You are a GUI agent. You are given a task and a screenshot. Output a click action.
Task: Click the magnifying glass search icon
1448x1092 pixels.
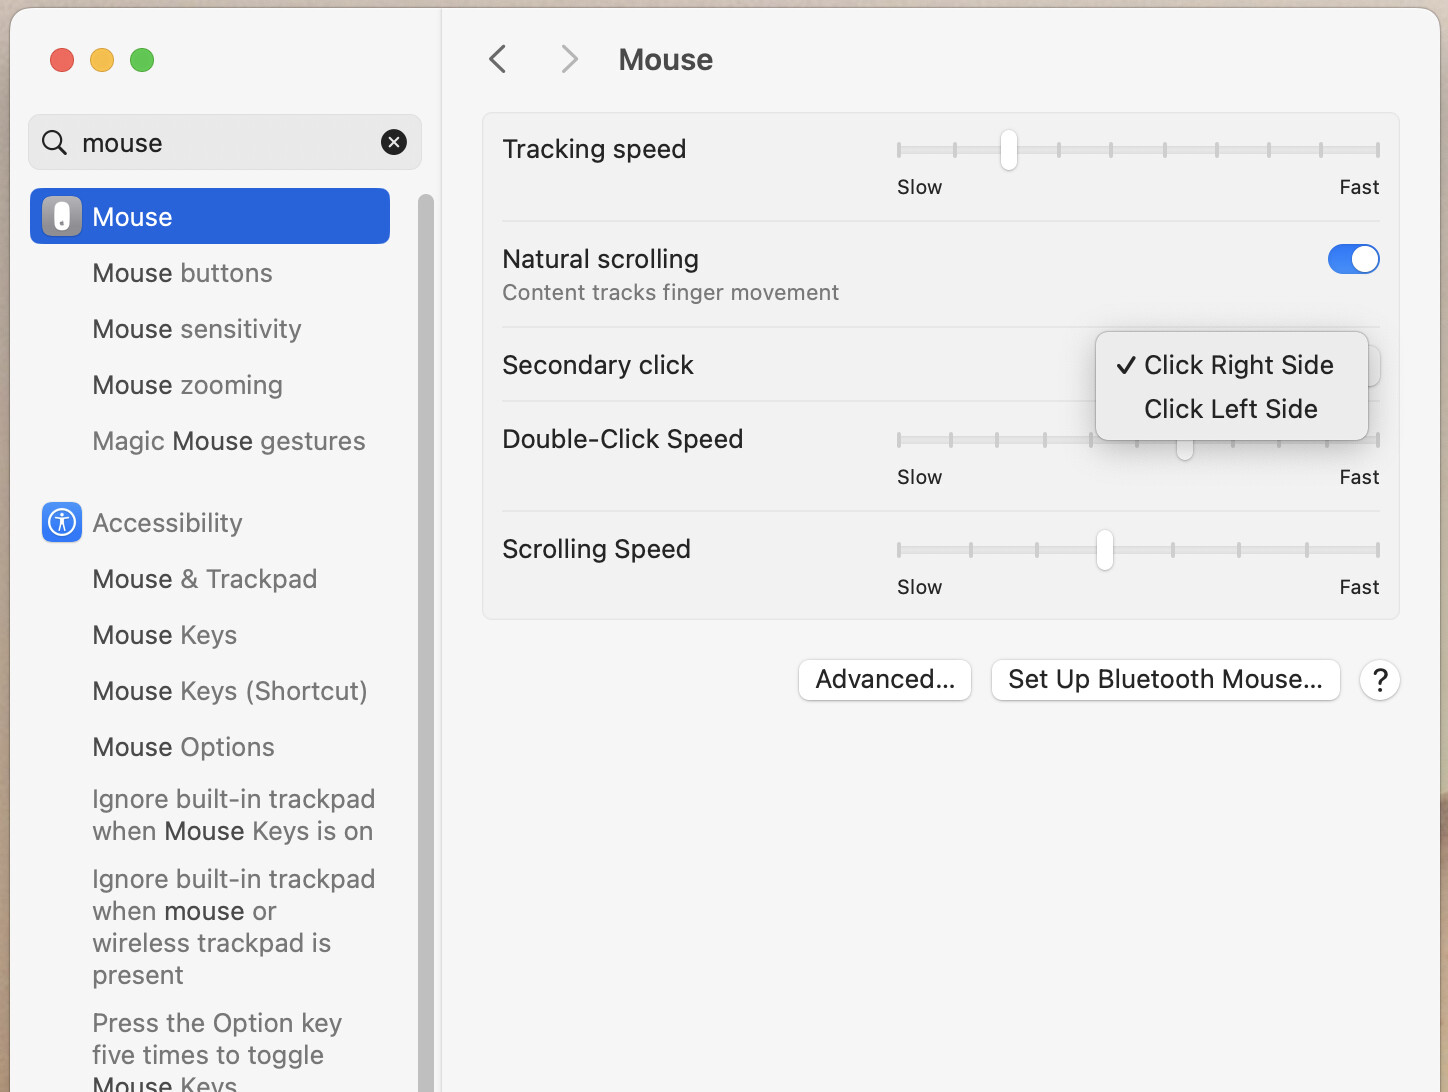coord(54,142)
